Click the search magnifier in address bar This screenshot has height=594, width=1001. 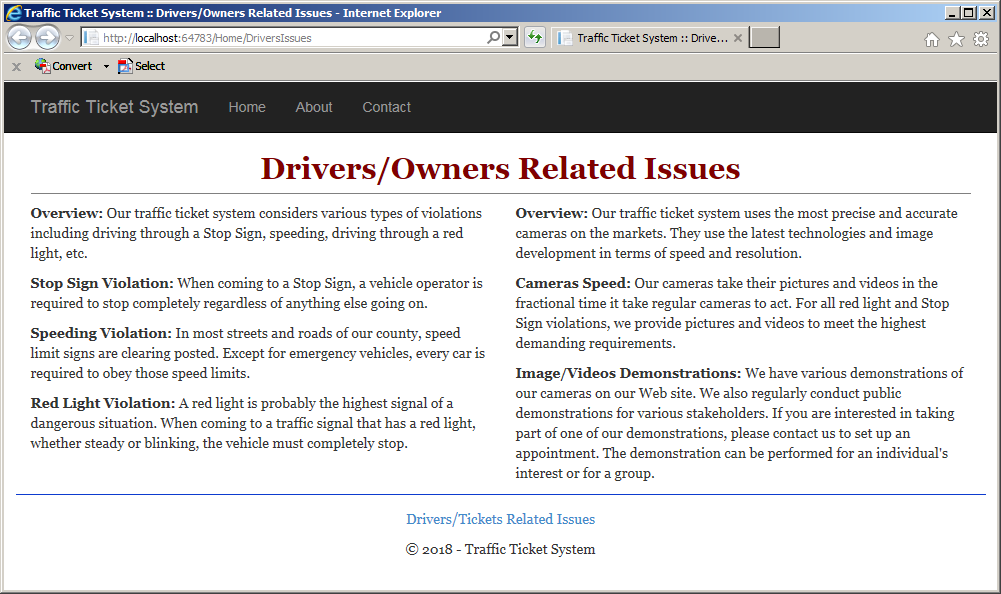pos(493,38)
